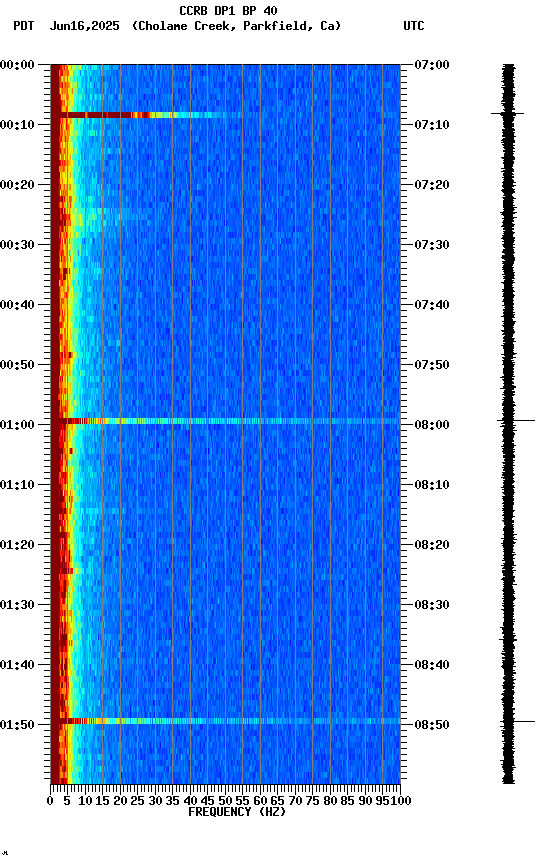Viewport: 552px width, 864px height.
Task: Click the 25 Hz frequency tick label
Action: (x=137, y=801)
